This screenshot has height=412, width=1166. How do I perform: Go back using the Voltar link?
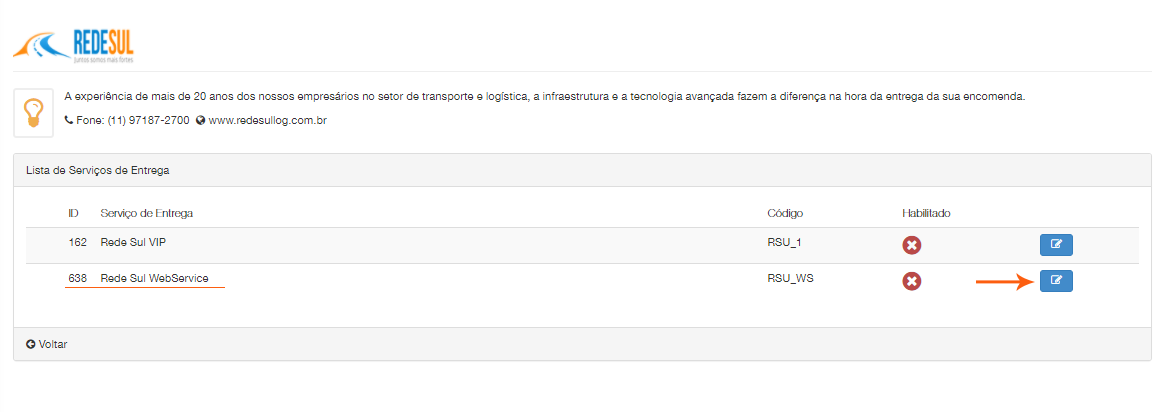pyautogui.click(x=53, y=344)
